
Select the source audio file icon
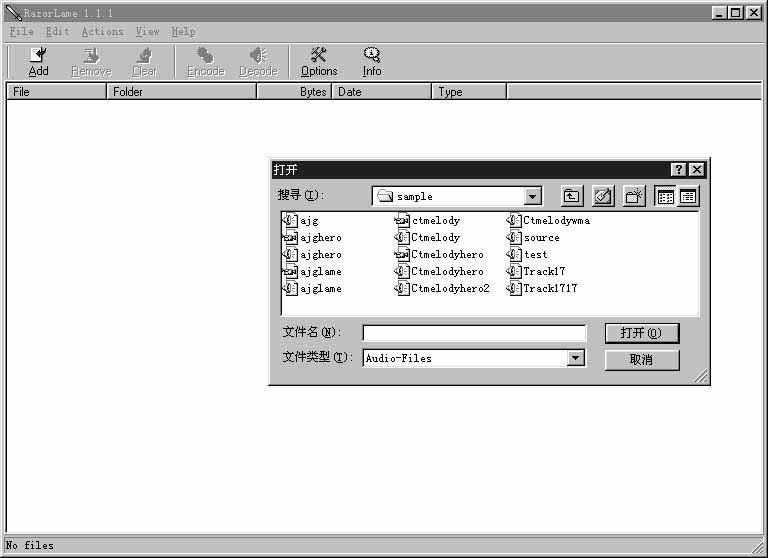[x=514, y=238]
